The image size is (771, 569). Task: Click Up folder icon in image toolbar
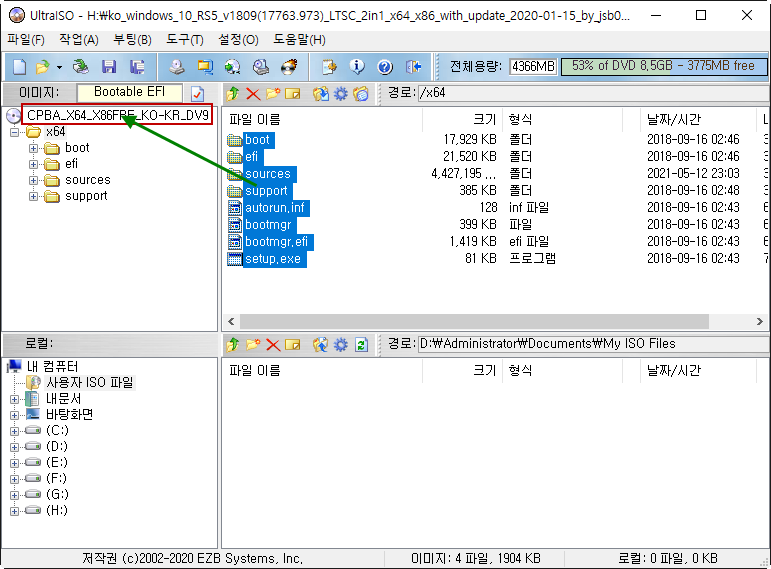pos(233,93)
